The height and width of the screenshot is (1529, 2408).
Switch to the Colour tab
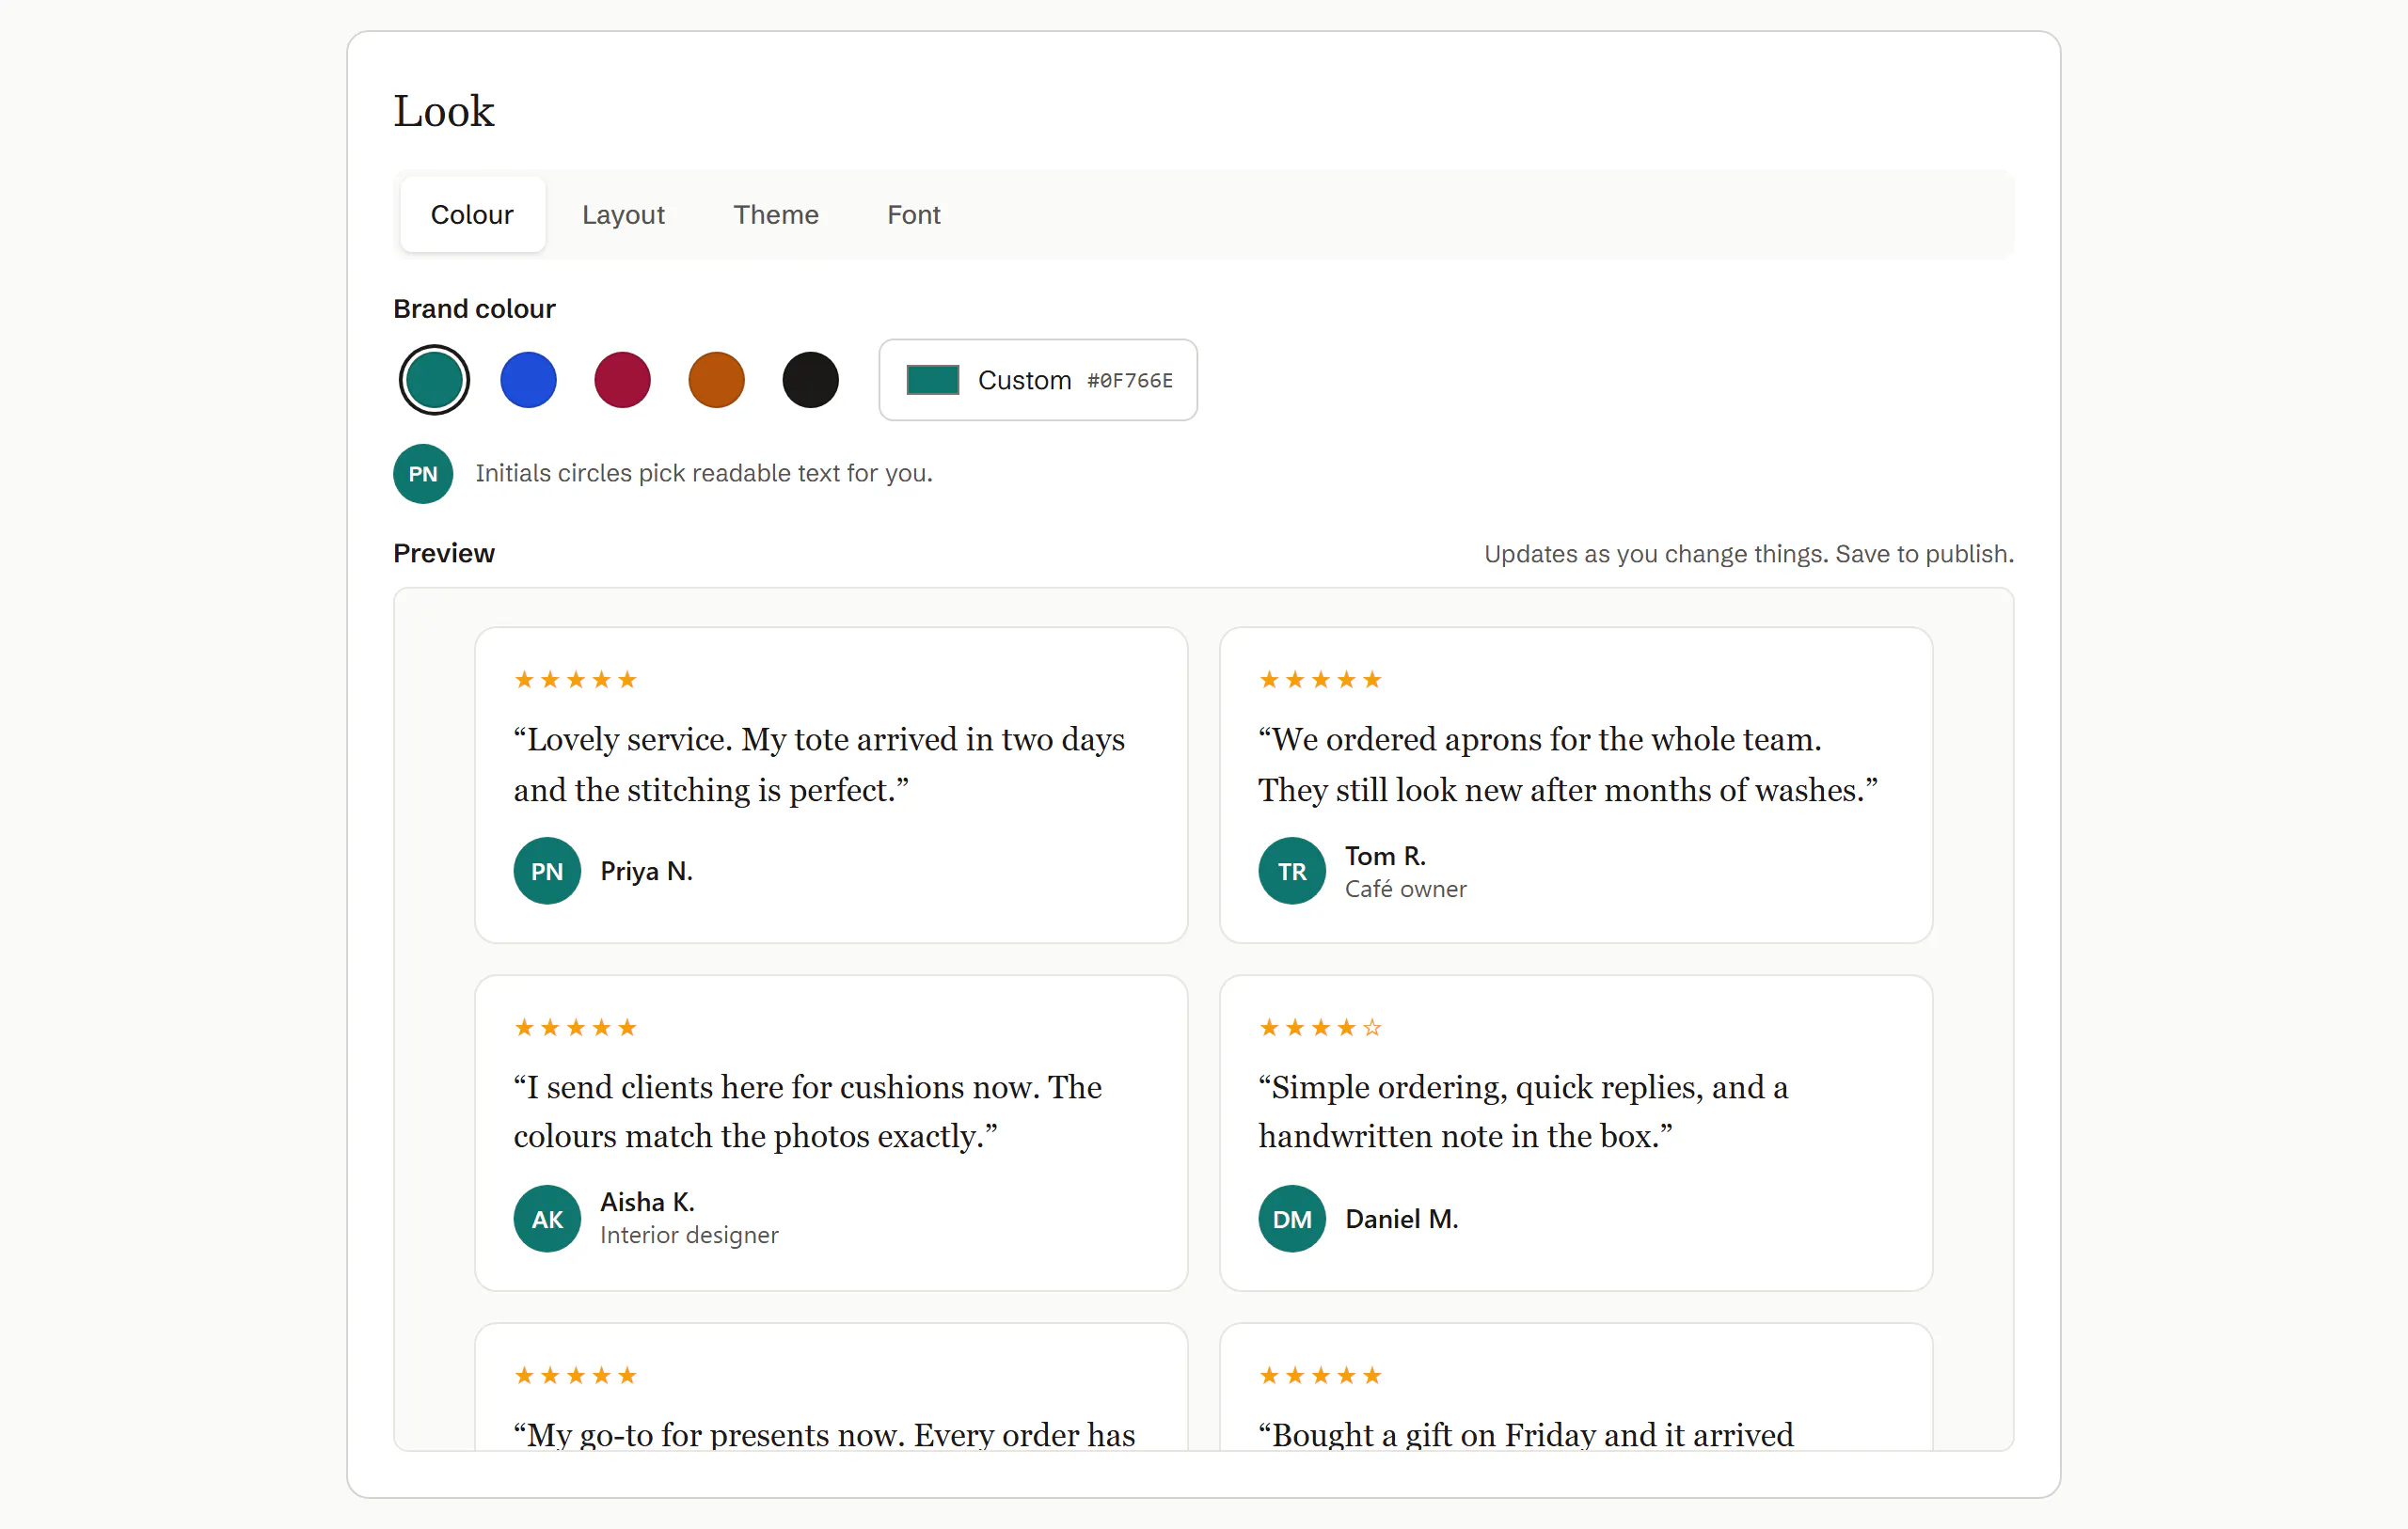pyautogui.click(x=472, y=214)
